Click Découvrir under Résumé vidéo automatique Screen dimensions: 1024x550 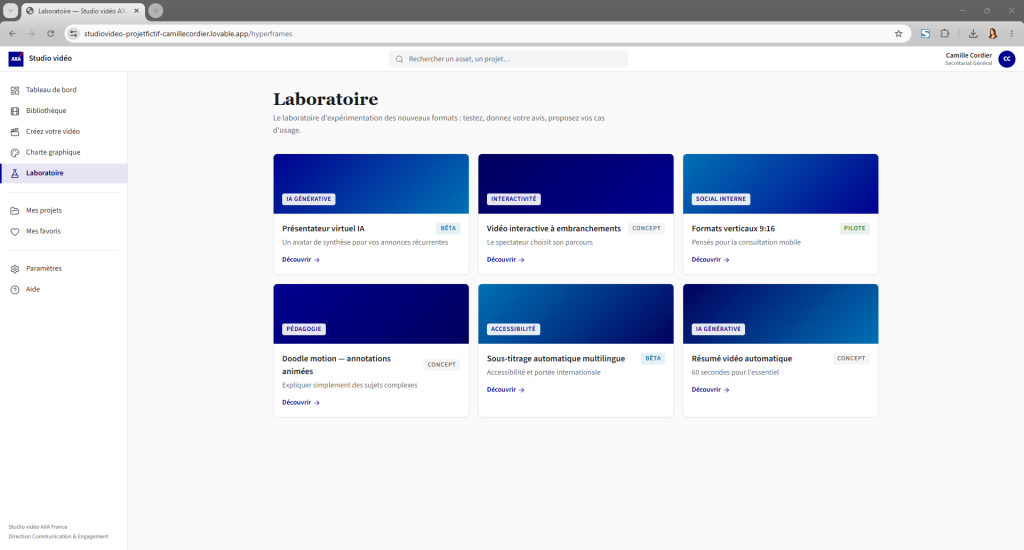coord(711,390)
